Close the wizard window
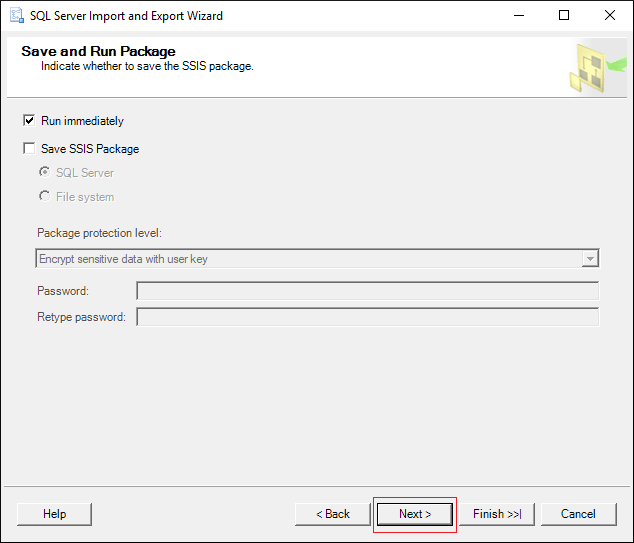 tap(610, 15)
